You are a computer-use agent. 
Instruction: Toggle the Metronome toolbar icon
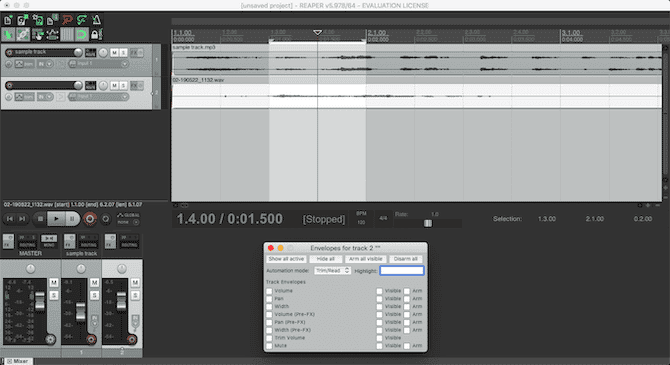point(97,20)
